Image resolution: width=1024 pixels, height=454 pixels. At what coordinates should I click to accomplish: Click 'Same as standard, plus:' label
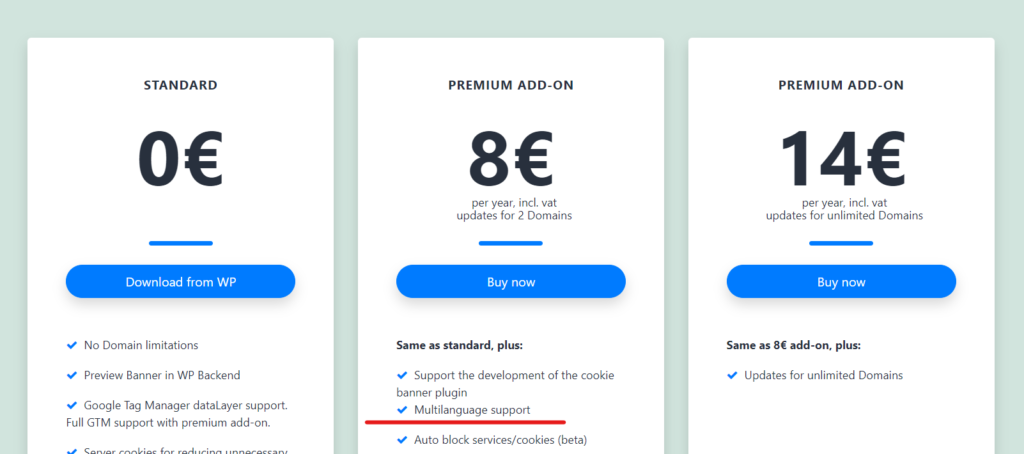(x=459, y=346)
